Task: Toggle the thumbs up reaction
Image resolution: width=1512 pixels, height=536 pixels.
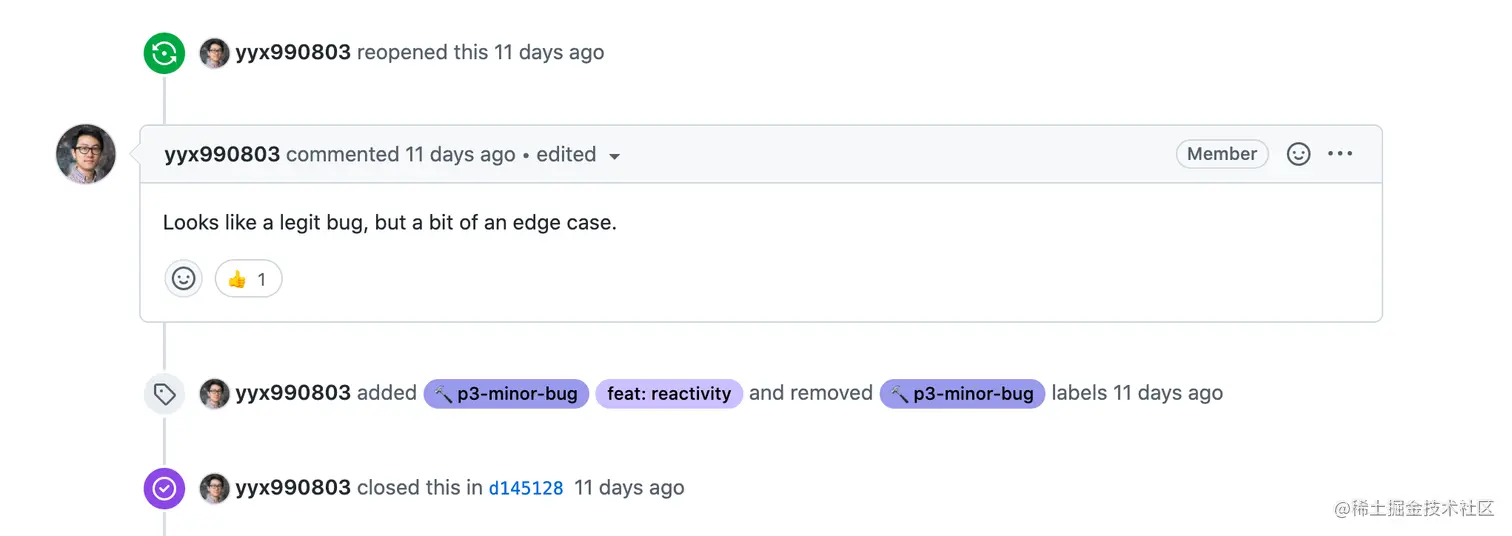Action: 248,279
